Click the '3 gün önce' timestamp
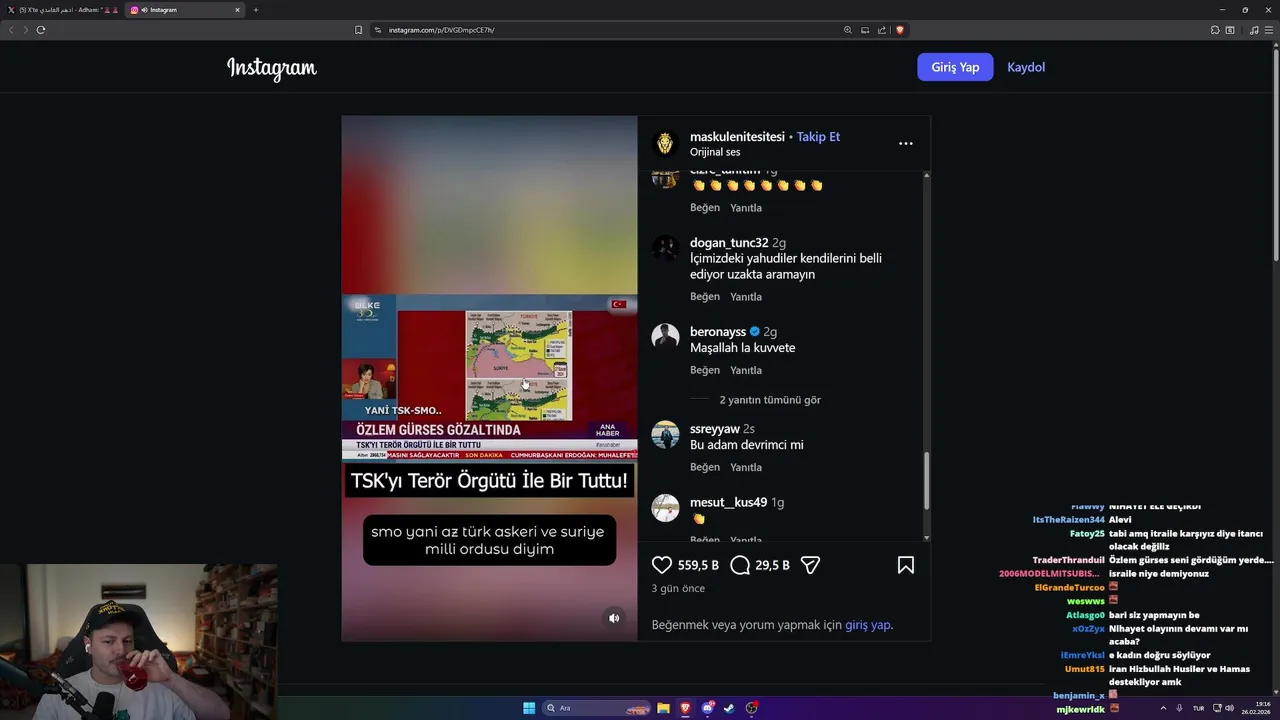The height and width of the screenshot is (720, 1280). tap(678, 589)
